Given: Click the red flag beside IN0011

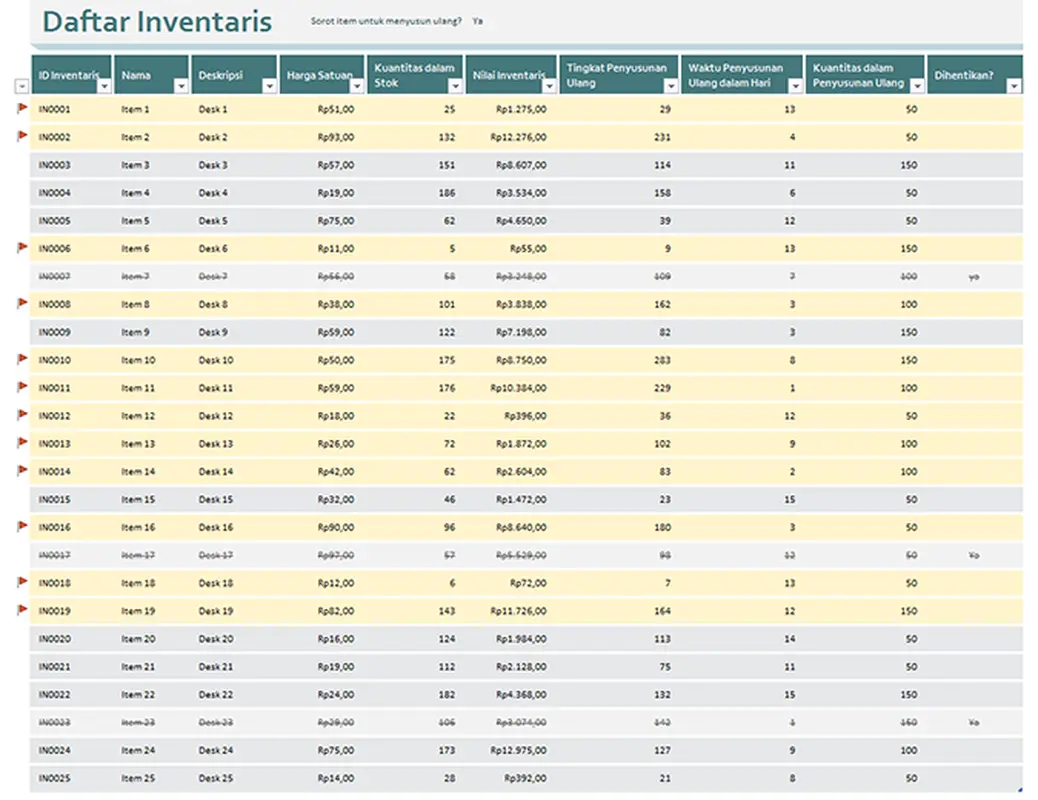Looking at the screenshot, I should (x=22, y=387).
